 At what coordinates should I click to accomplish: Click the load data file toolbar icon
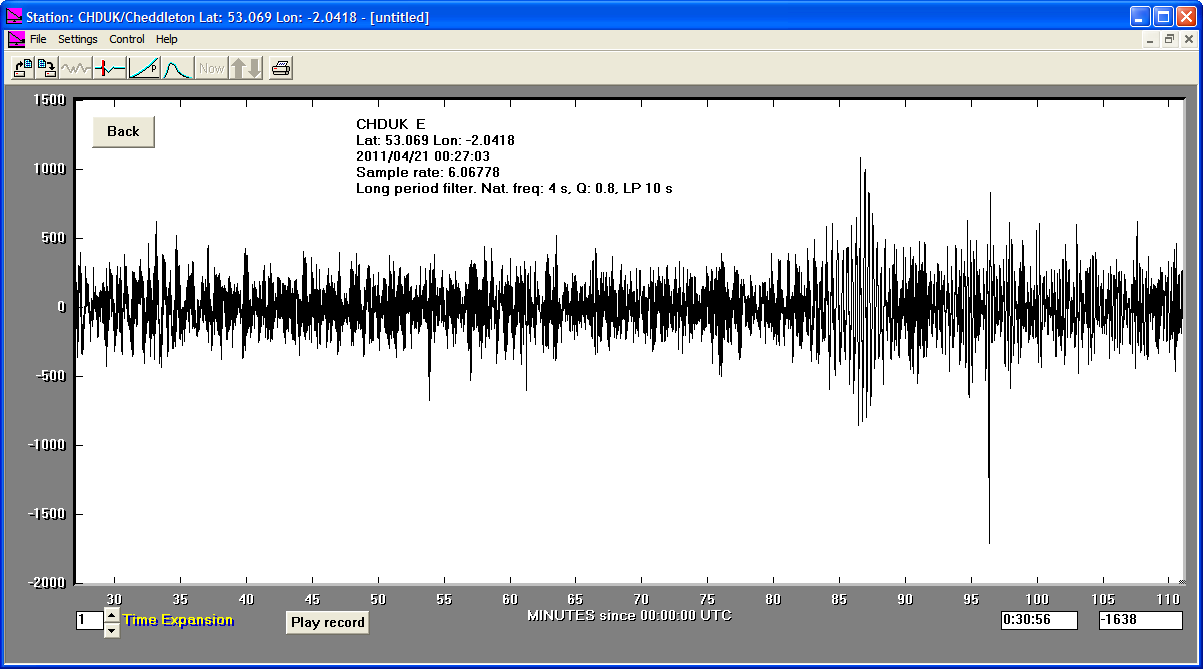(22, 68)
